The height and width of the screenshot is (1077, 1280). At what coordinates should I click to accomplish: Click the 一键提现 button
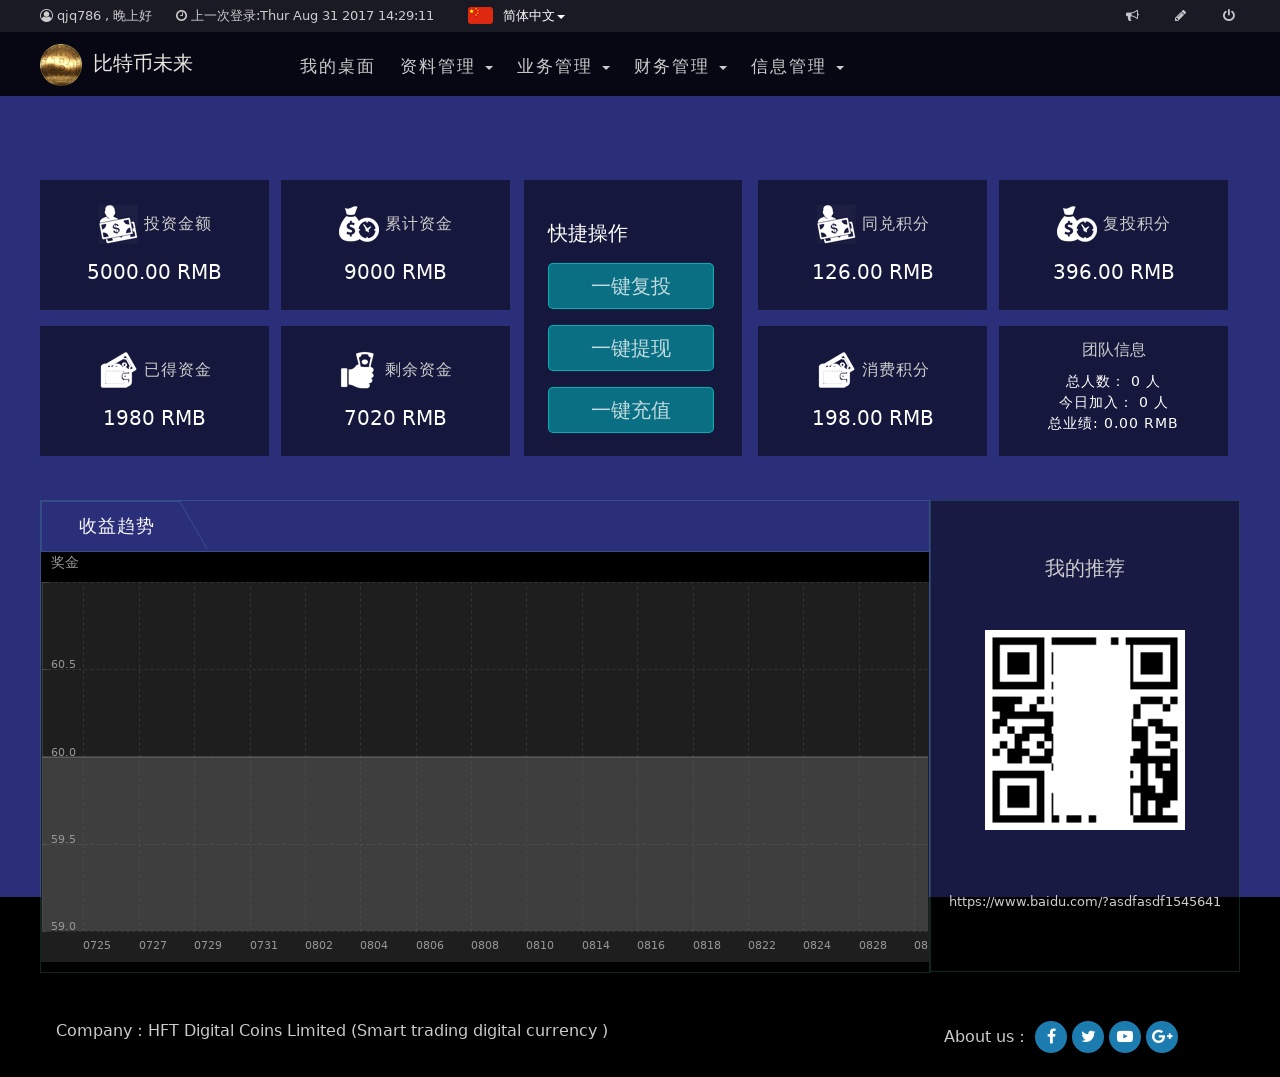(x=631, y=348)
